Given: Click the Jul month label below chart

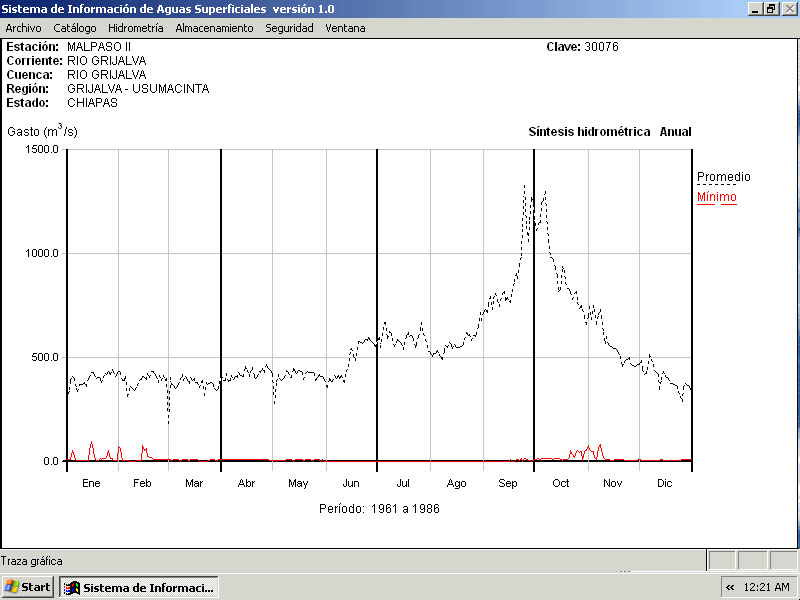Looking at the screenshot, I should coord(404,483).
